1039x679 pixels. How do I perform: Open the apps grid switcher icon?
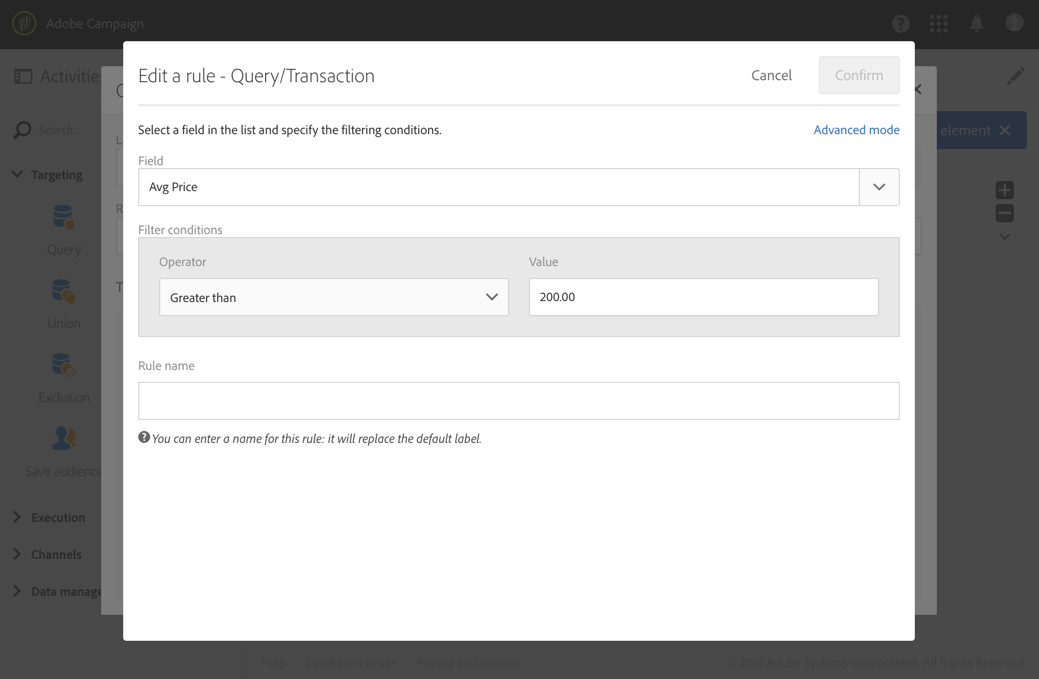click(938, 23)
